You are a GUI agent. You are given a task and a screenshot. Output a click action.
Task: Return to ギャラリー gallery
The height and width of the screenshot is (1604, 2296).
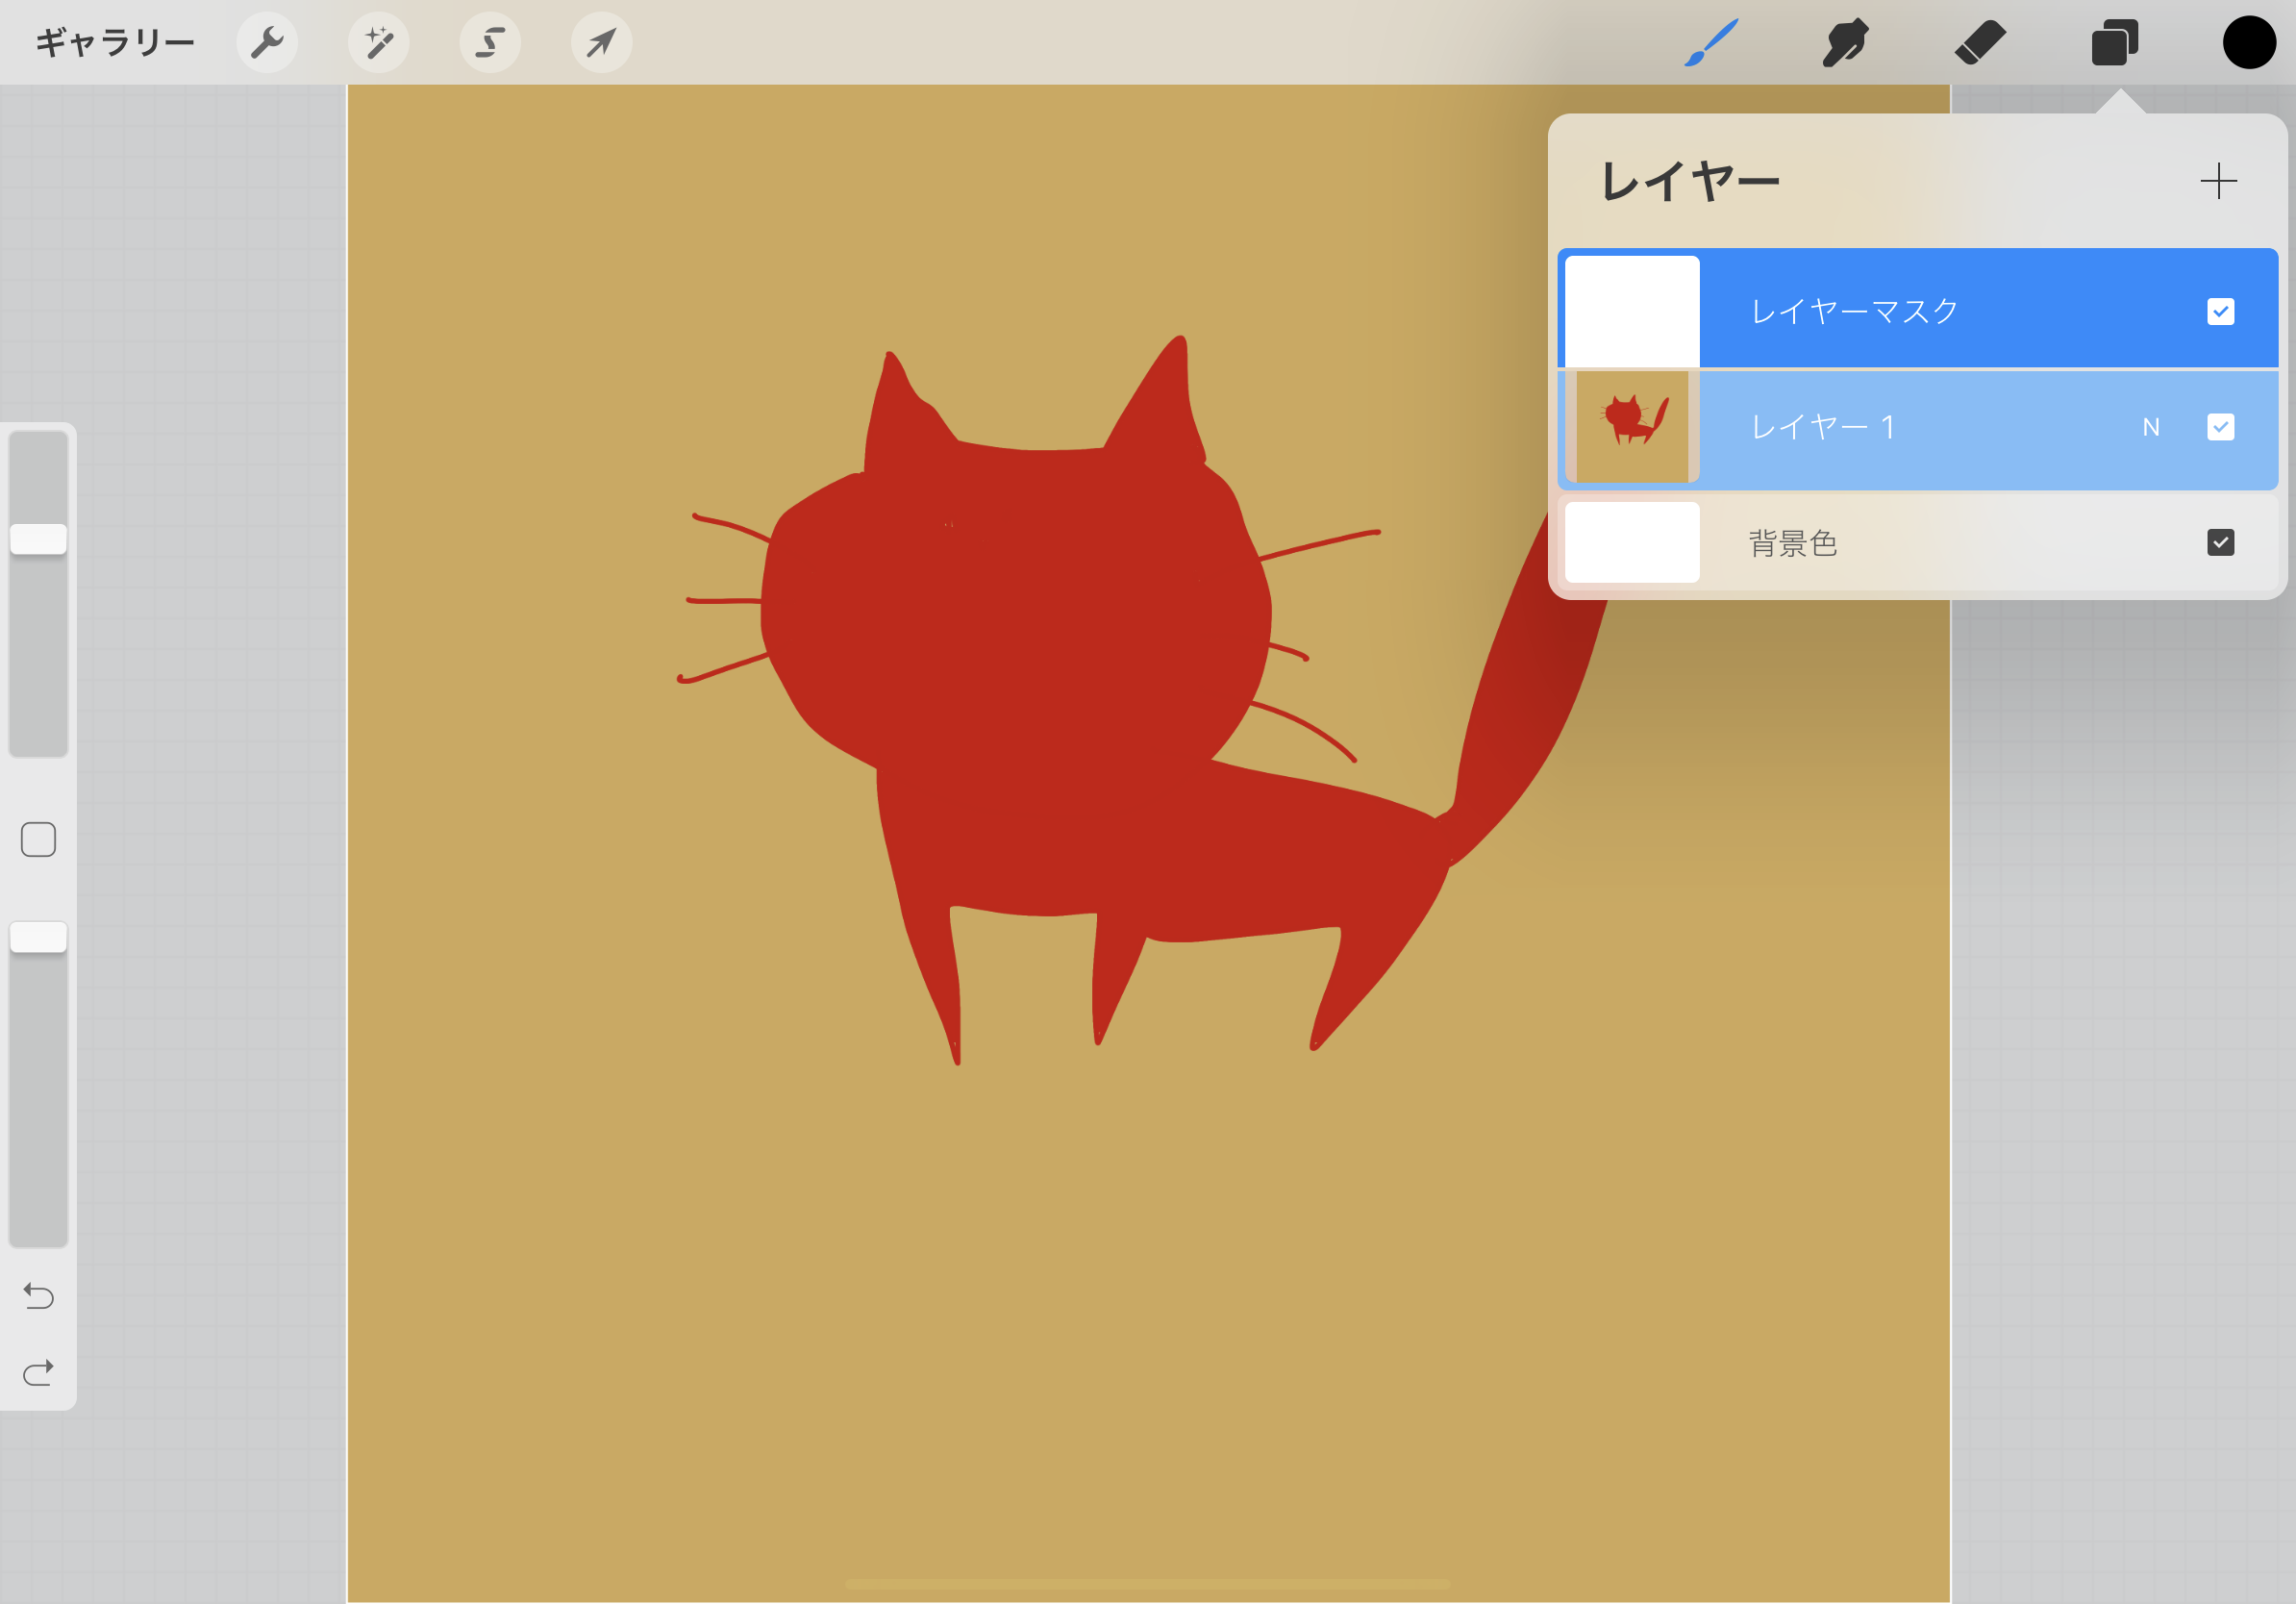point(115,43)
